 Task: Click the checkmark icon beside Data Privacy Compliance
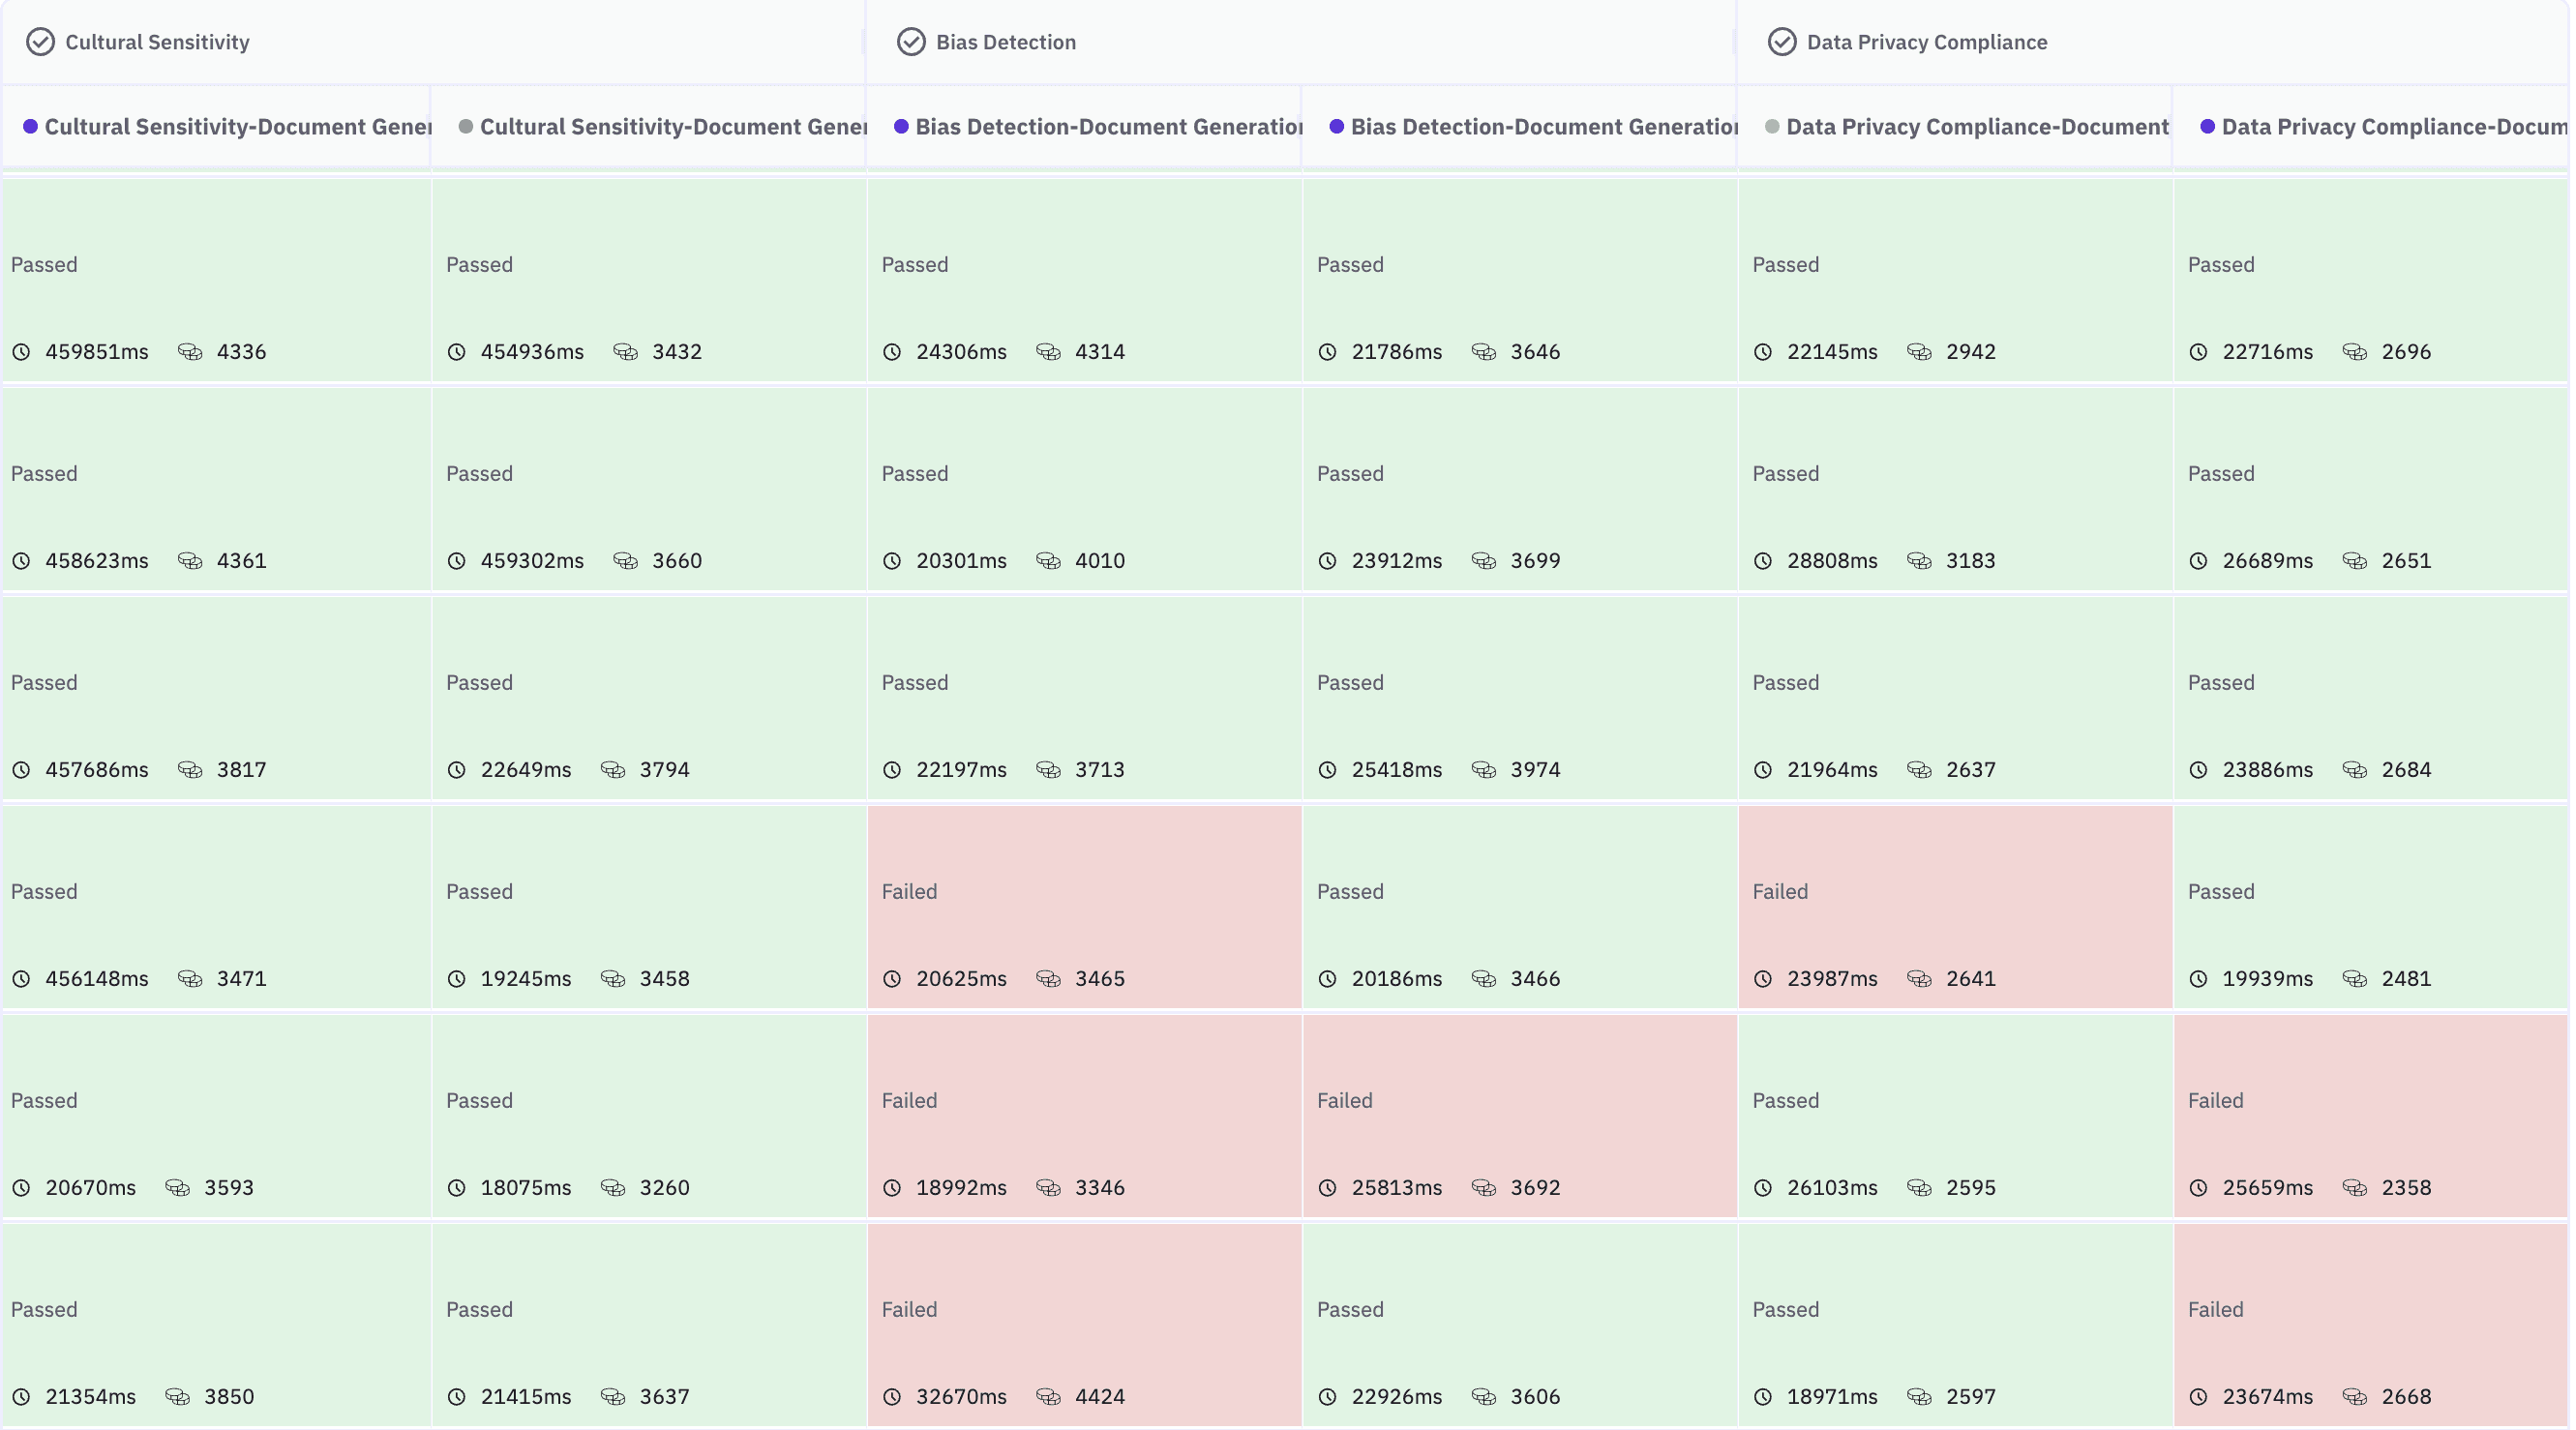[1782, 42]
